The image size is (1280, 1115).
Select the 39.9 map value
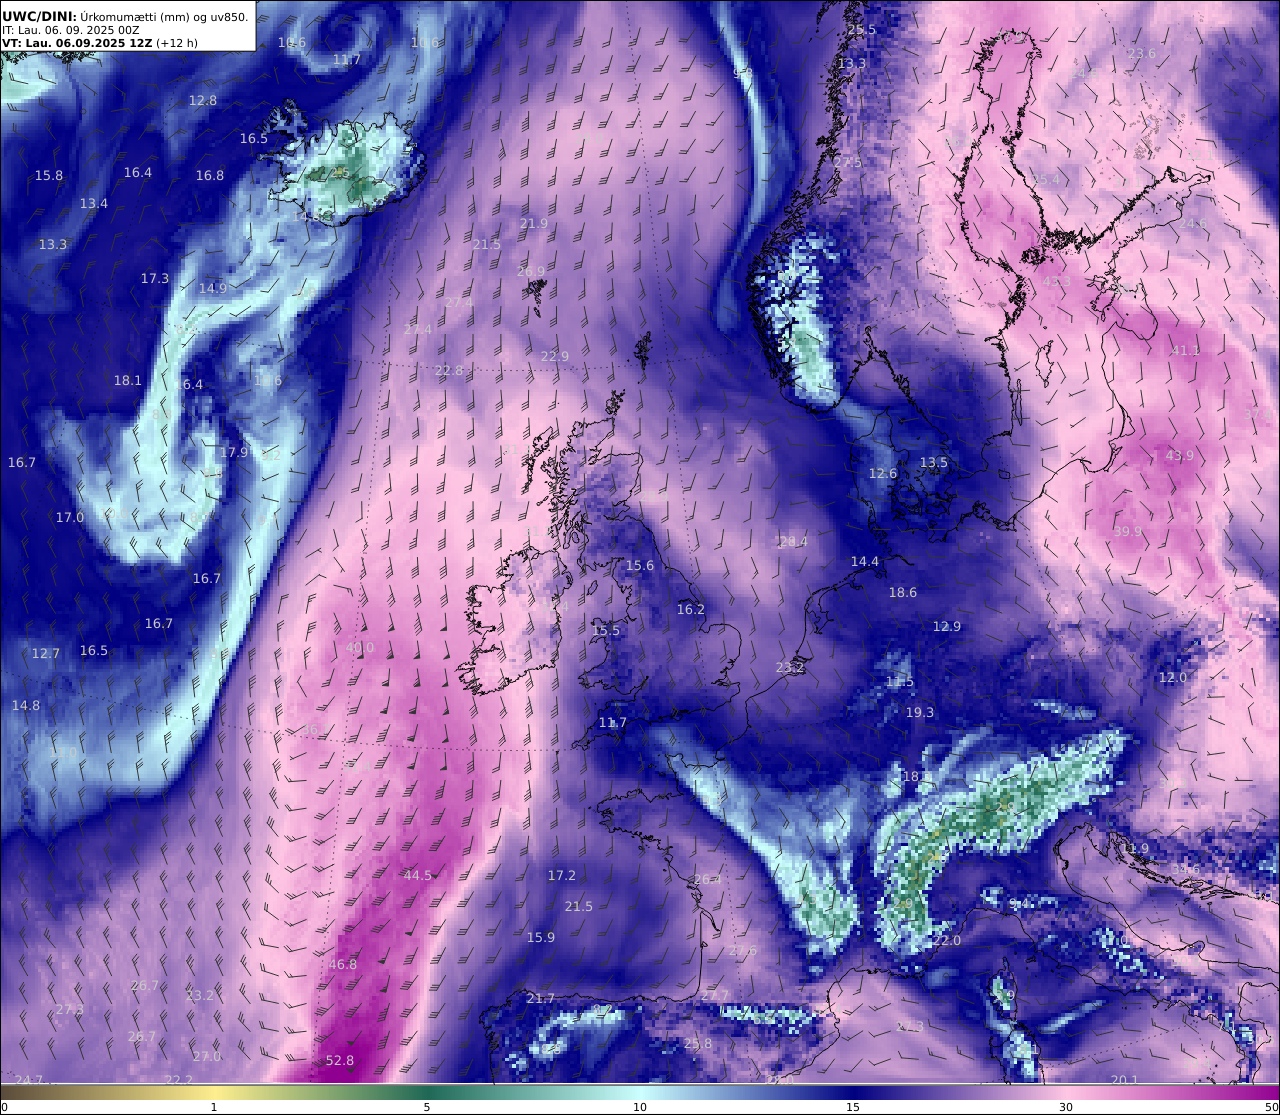click(x=1128, y=531)
